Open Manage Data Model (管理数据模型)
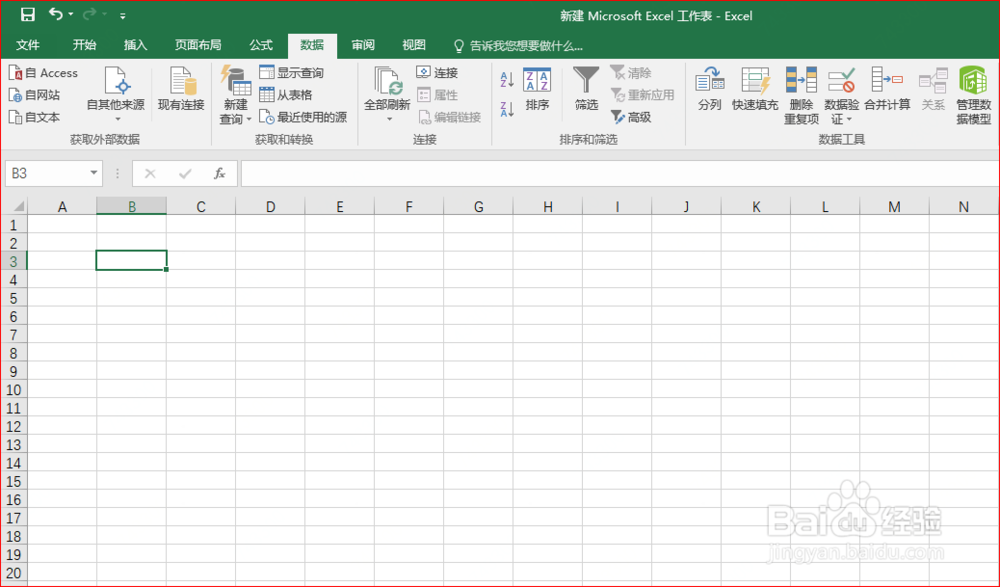 tap(973, 96)
